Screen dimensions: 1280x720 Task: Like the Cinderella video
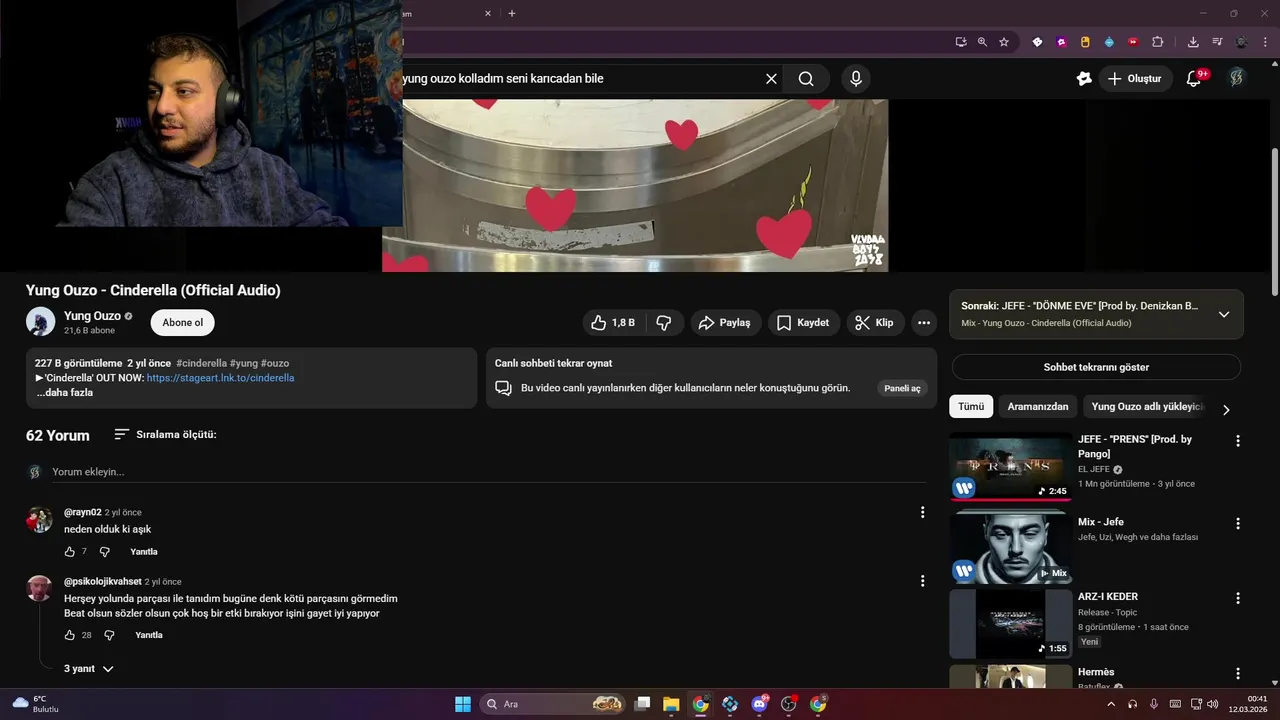point(612,323)
